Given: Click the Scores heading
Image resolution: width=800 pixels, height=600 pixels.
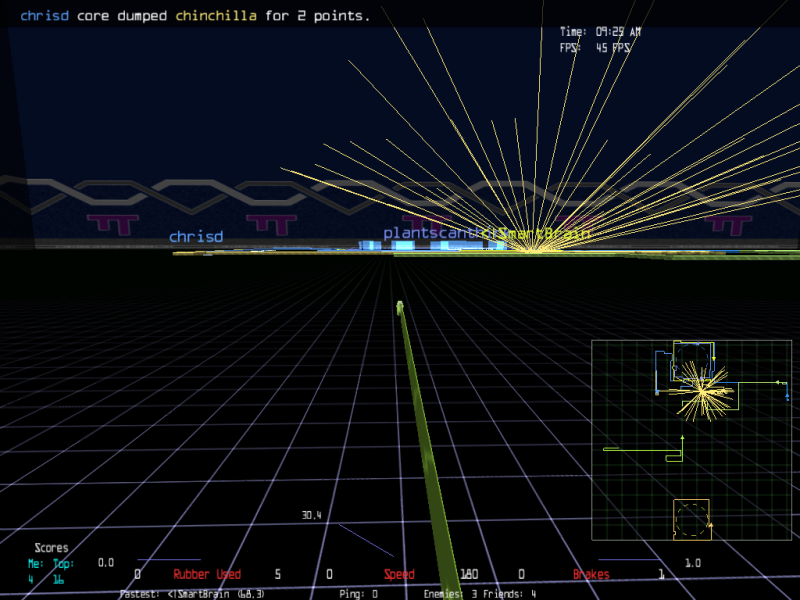Looking at the screenshot, I should click(x=51, y=548).
